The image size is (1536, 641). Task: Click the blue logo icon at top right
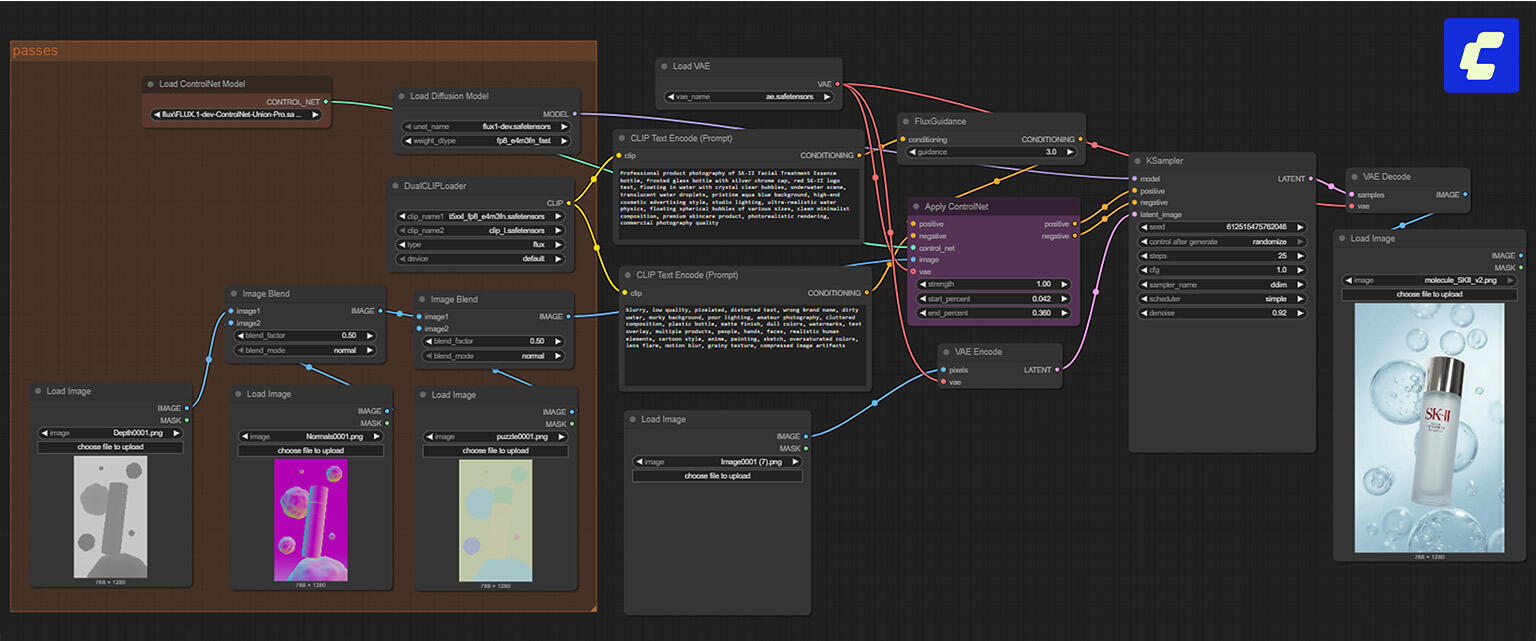click(1481, 55)
